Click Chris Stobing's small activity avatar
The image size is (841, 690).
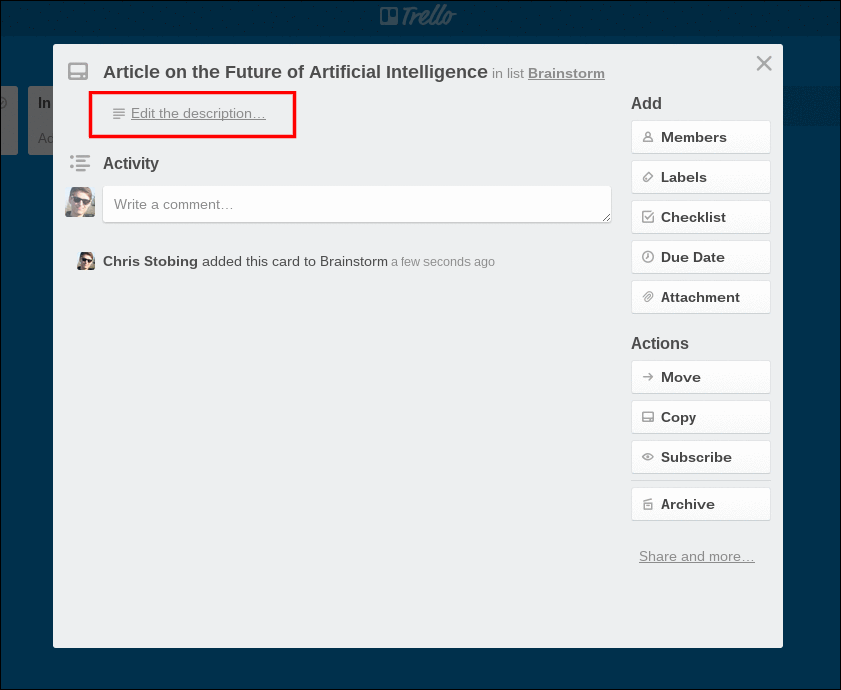point(86,262)
